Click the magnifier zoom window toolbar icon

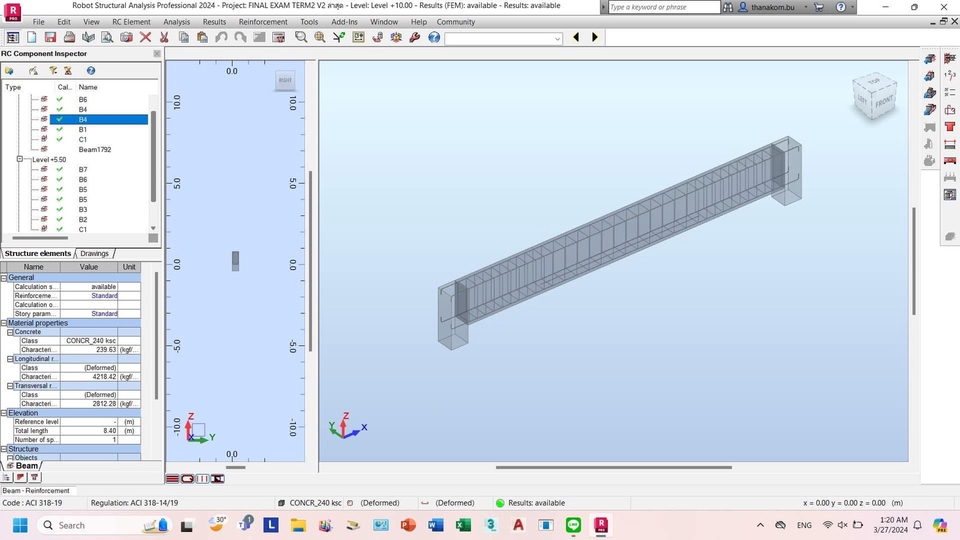click(301, 38)
